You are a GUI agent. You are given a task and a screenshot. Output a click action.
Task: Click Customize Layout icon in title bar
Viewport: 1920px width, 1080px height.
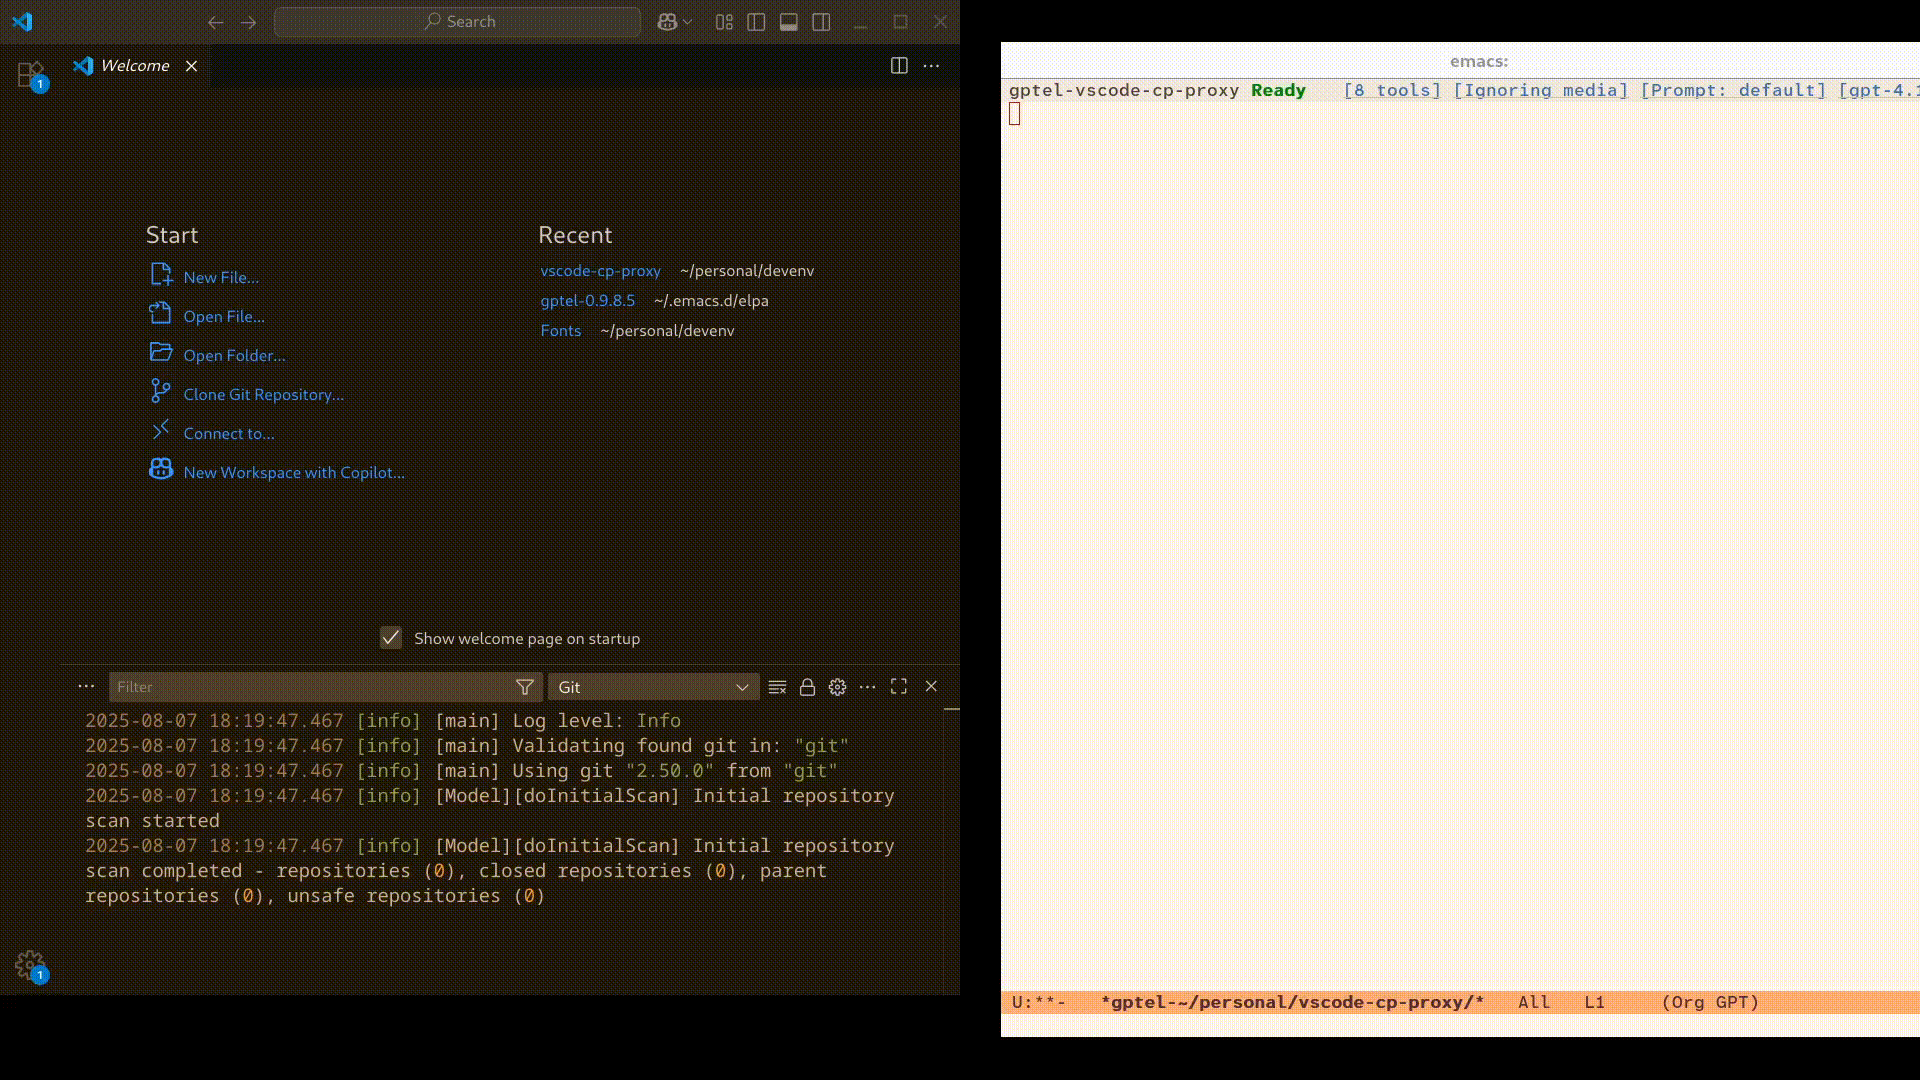(724, 22)
